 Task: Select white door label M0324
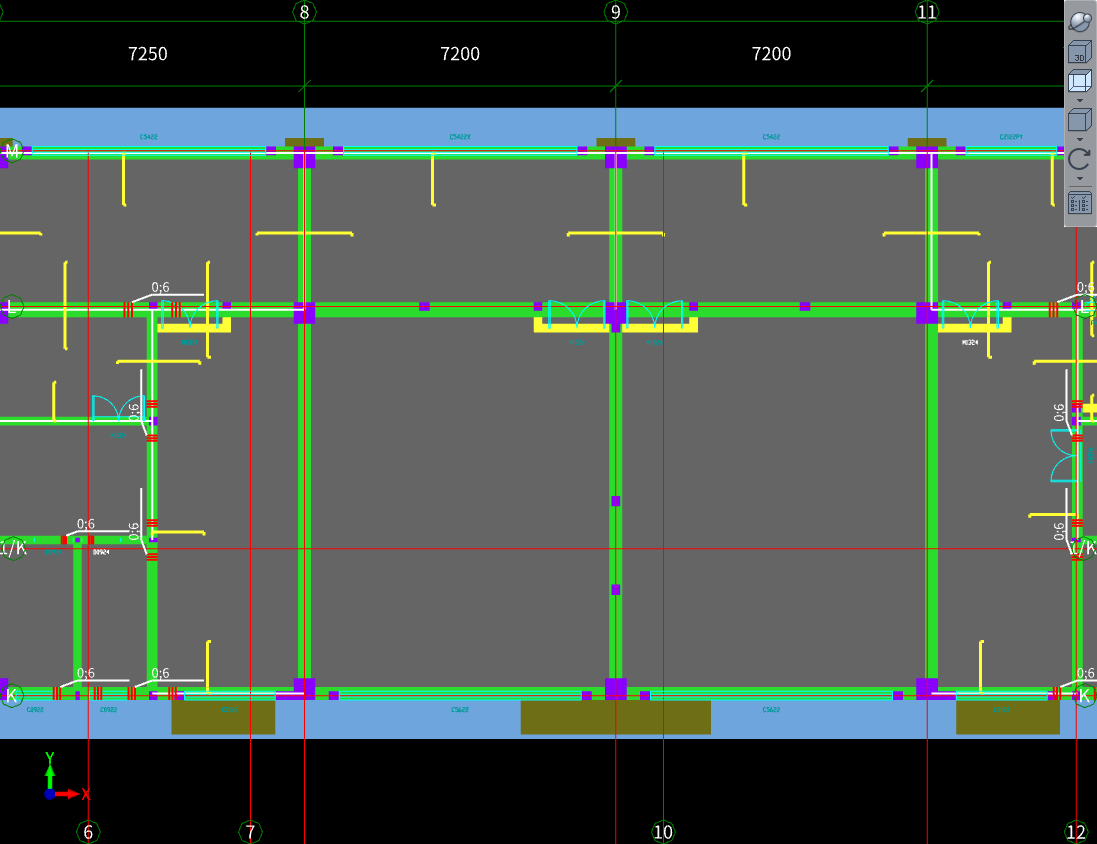click(x=970, y=342)
